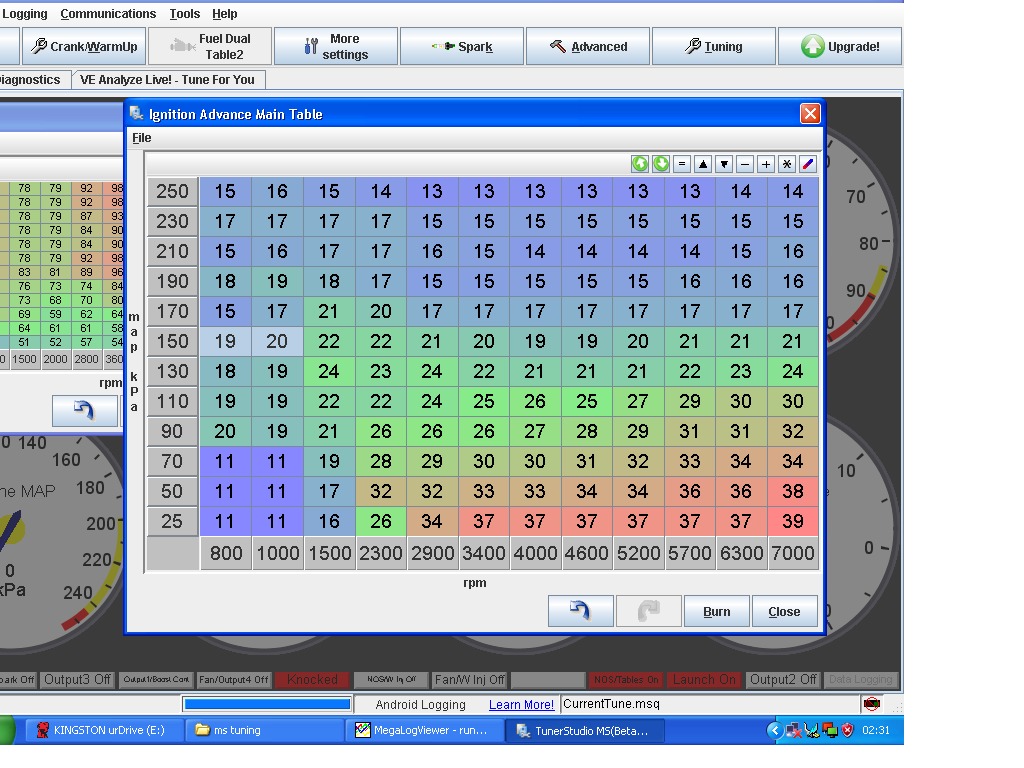The image size is (1024, 768).
Task: Switch to VE Analyze Live tab
Action: (x=168, y=80)
